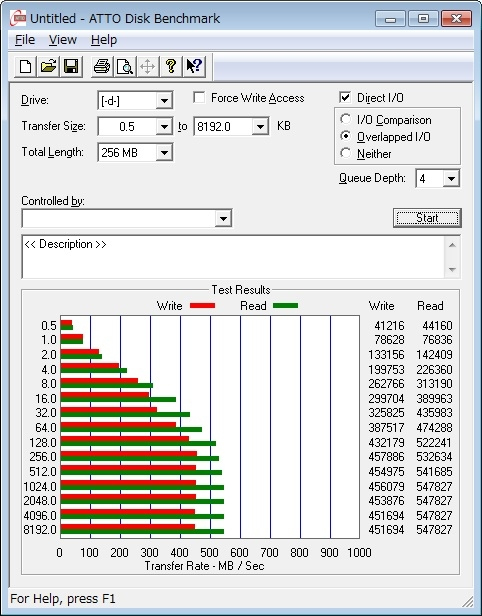
Task: Open the Queue Depth dropdown
Action: tap(451, 179)
